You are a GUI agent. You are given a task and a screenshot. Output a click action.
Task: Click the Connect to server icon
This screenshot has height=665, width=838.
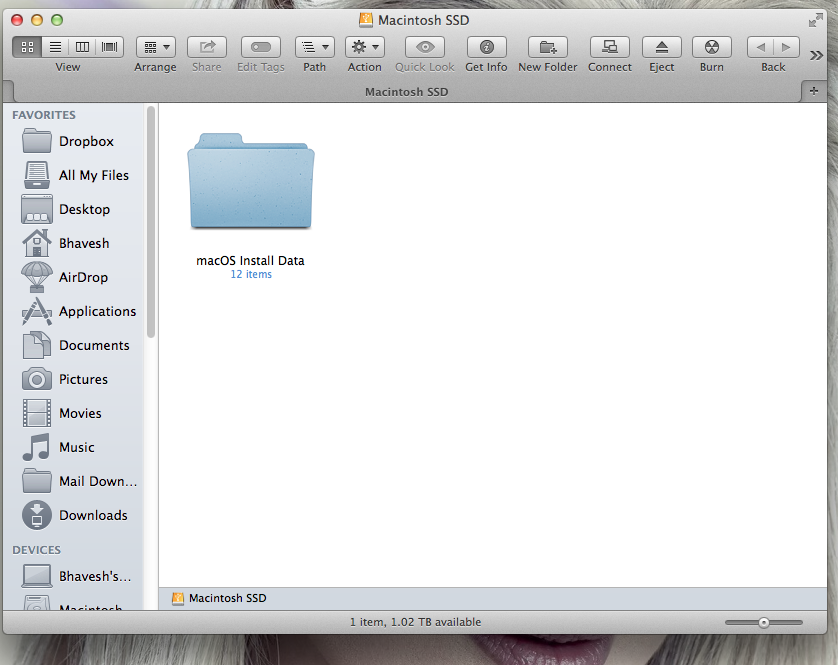coord(610,47)
